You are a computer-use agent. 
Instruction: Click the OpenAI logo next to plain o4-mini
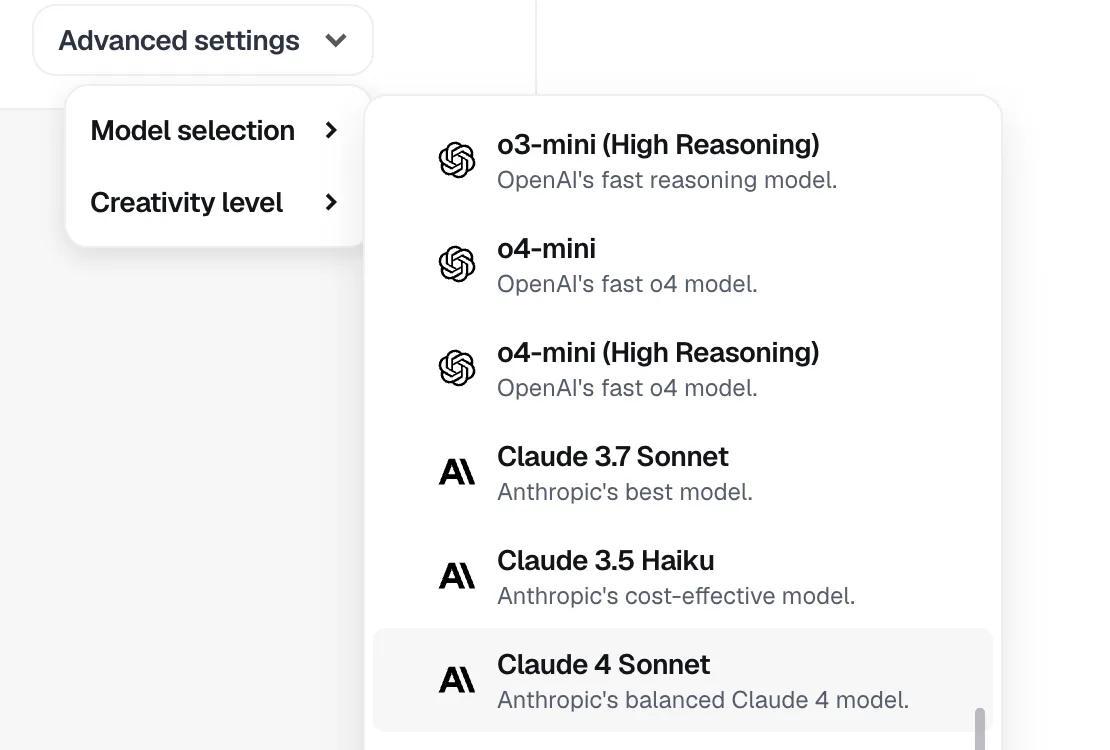tap(457, 264)
